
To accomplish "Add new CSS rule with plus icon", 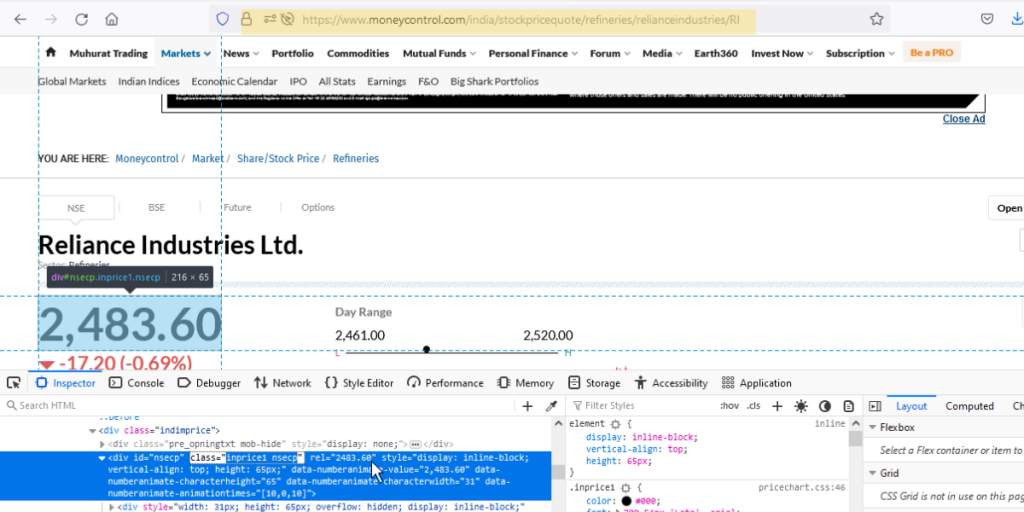I will (x=777, y=406).
